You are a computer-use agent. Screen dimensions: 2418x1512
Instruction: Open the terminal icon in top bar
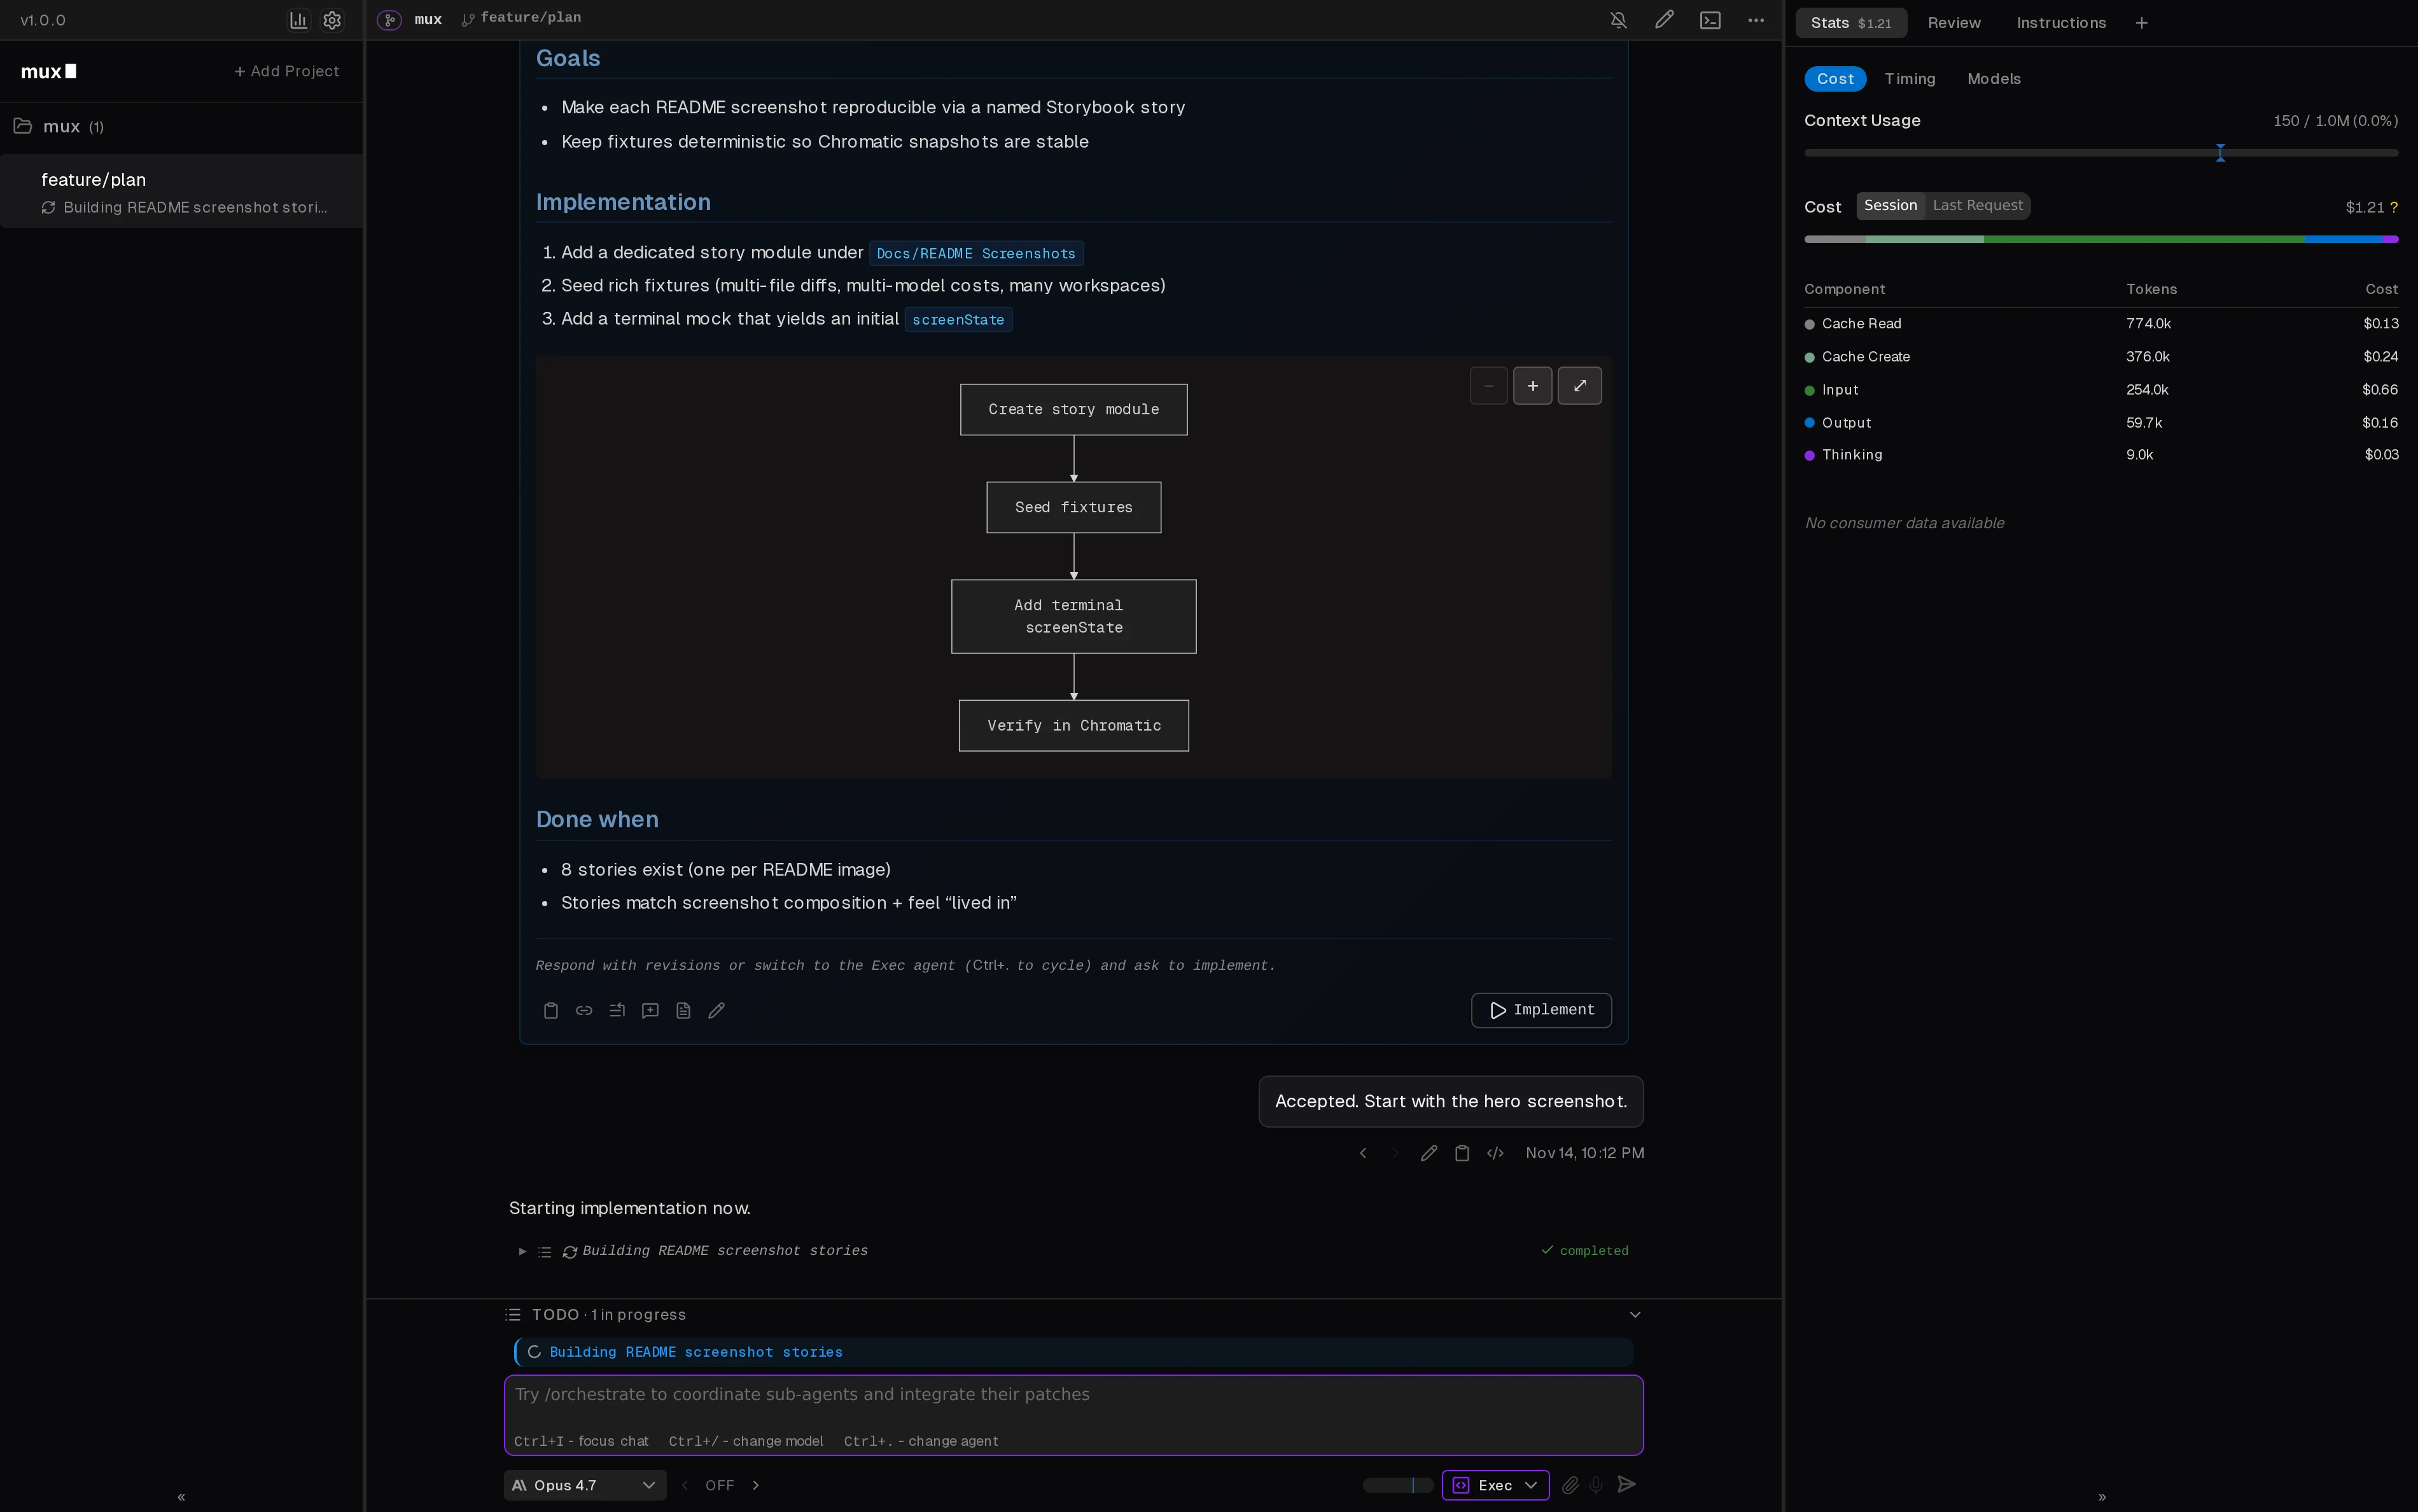(1710, 20)
